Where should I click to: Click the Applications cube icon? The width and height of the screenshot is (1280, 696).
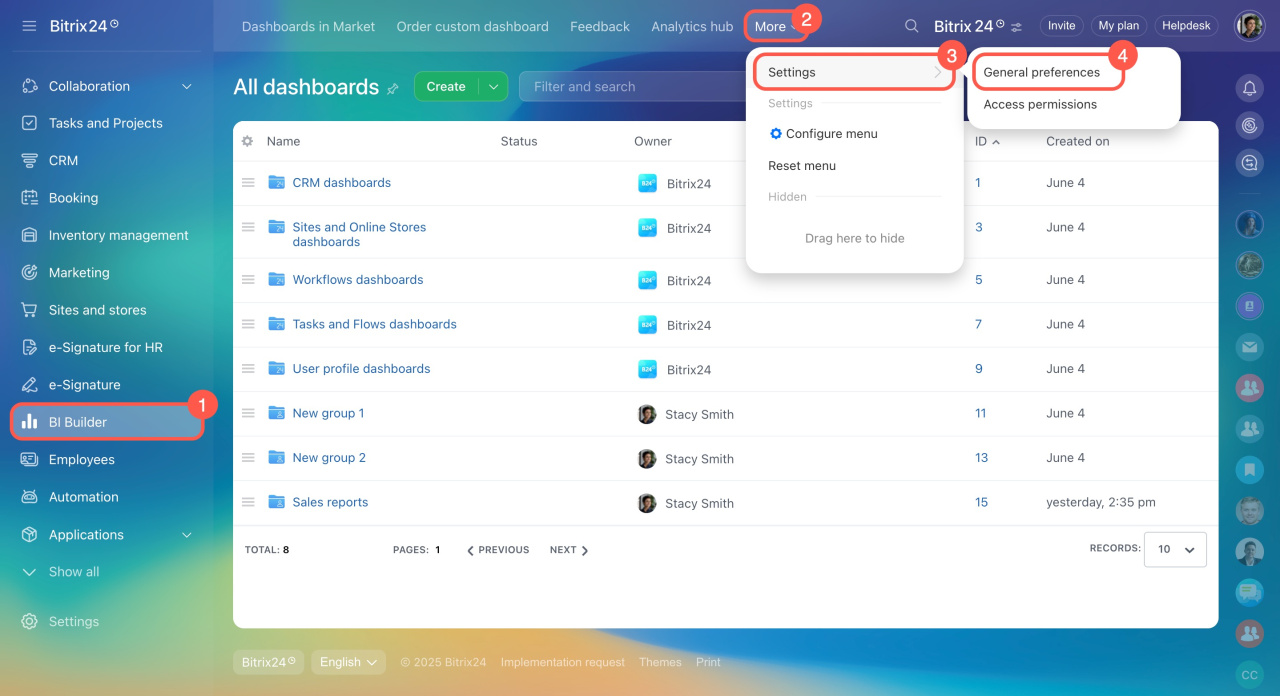tap(30, 534)
